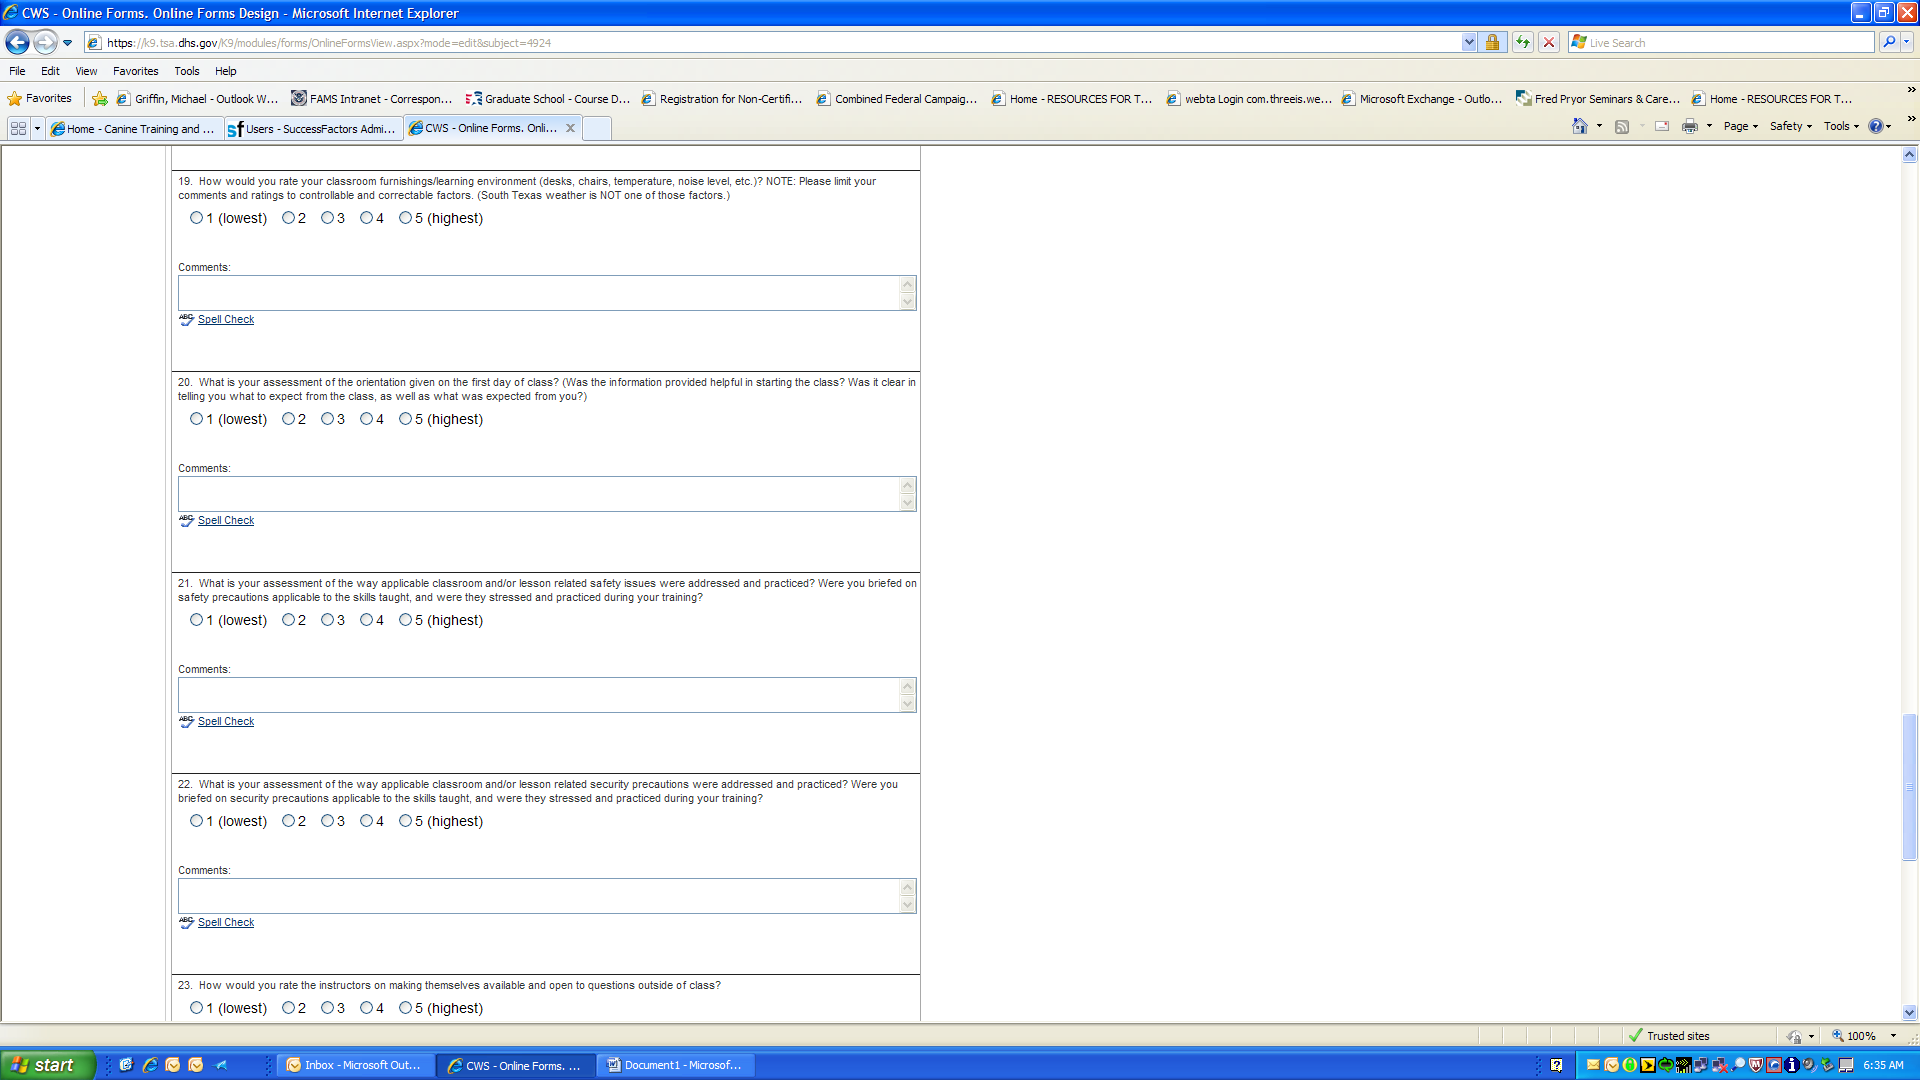Open the Safety toolbar dropdown

pos(1790,126)
